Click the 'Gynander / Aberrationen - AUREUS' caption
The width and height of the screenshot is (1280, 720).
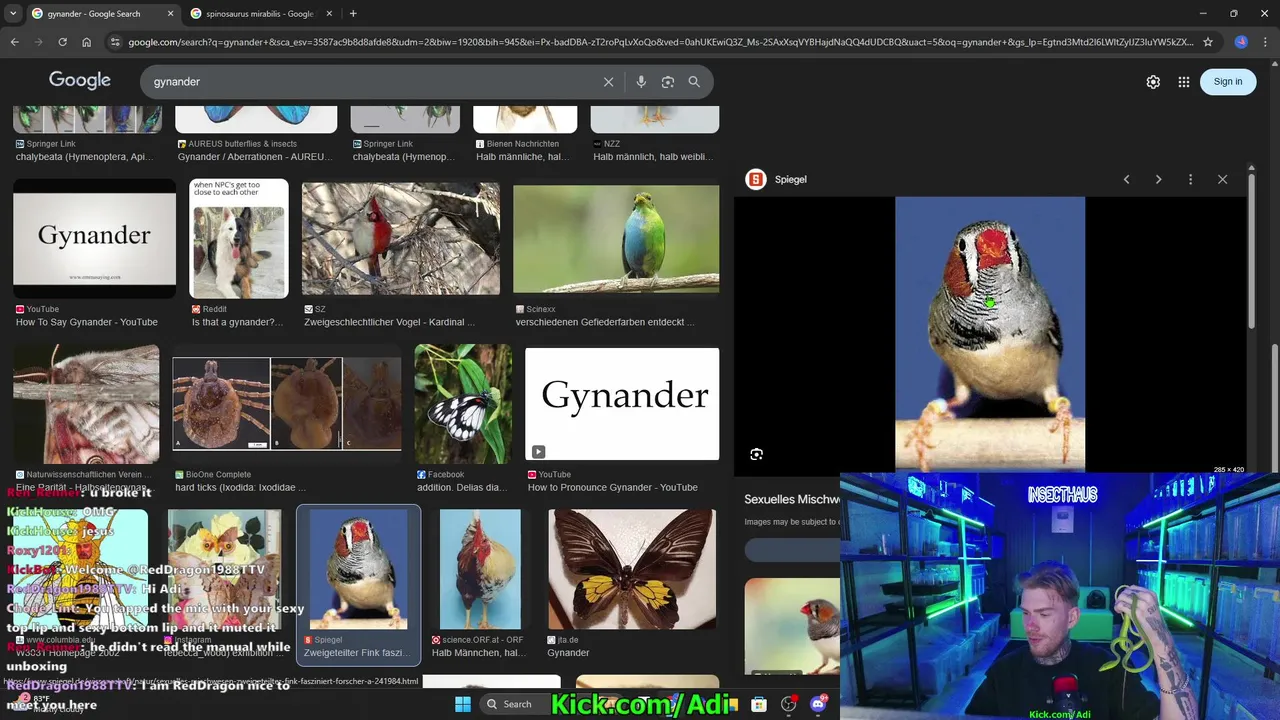point(256,156)
